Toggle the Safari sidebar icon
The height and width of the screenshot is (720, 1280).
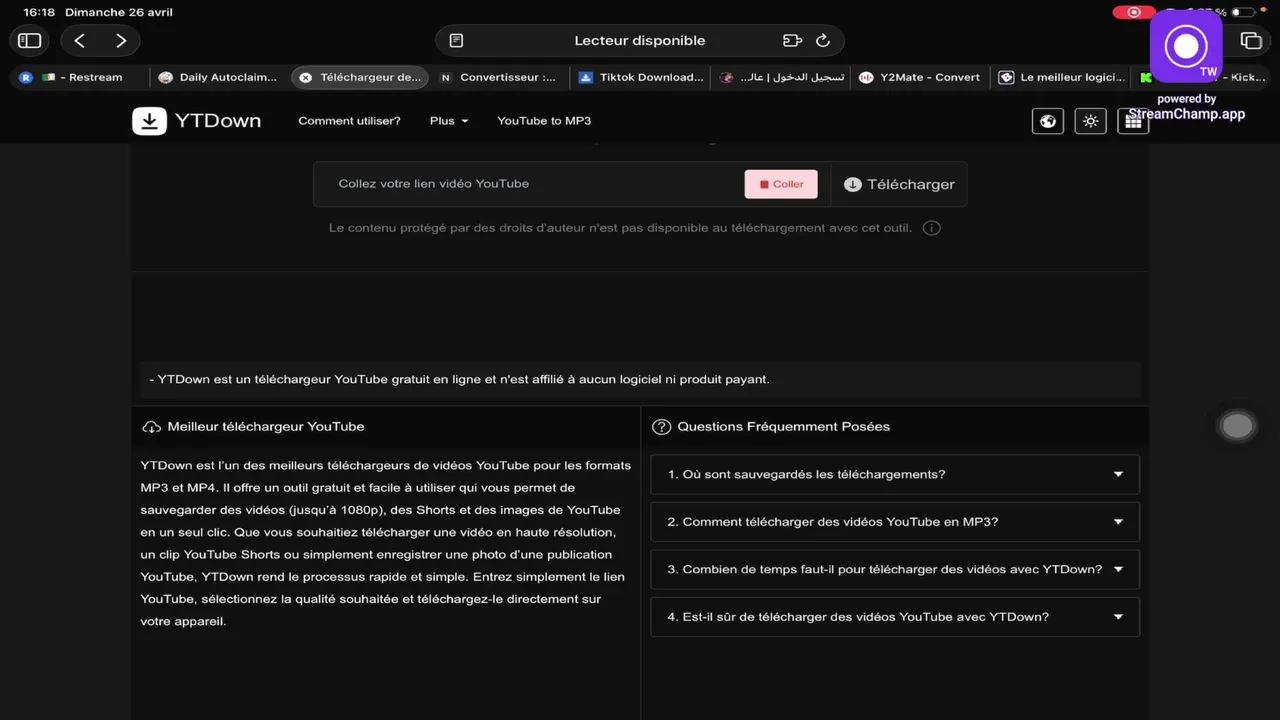30,41
